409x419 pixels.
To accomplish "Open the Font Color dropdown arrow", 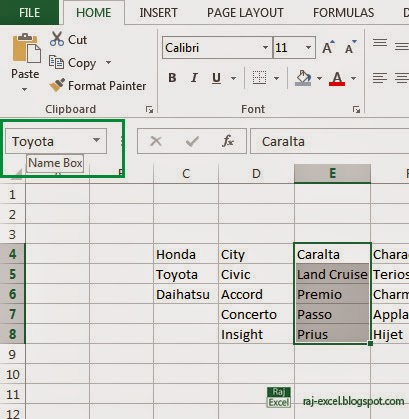I will point(353,79).
